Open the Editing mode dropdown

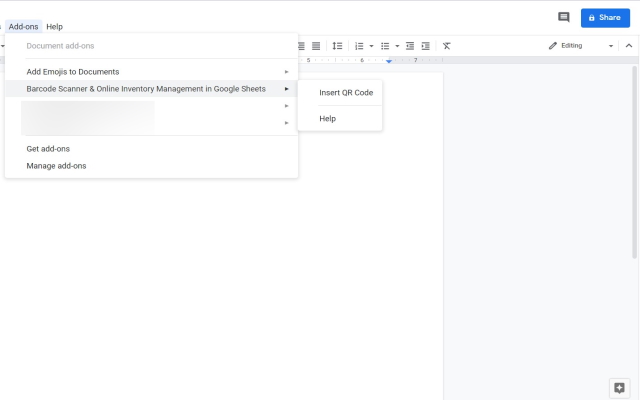[581, 46]
